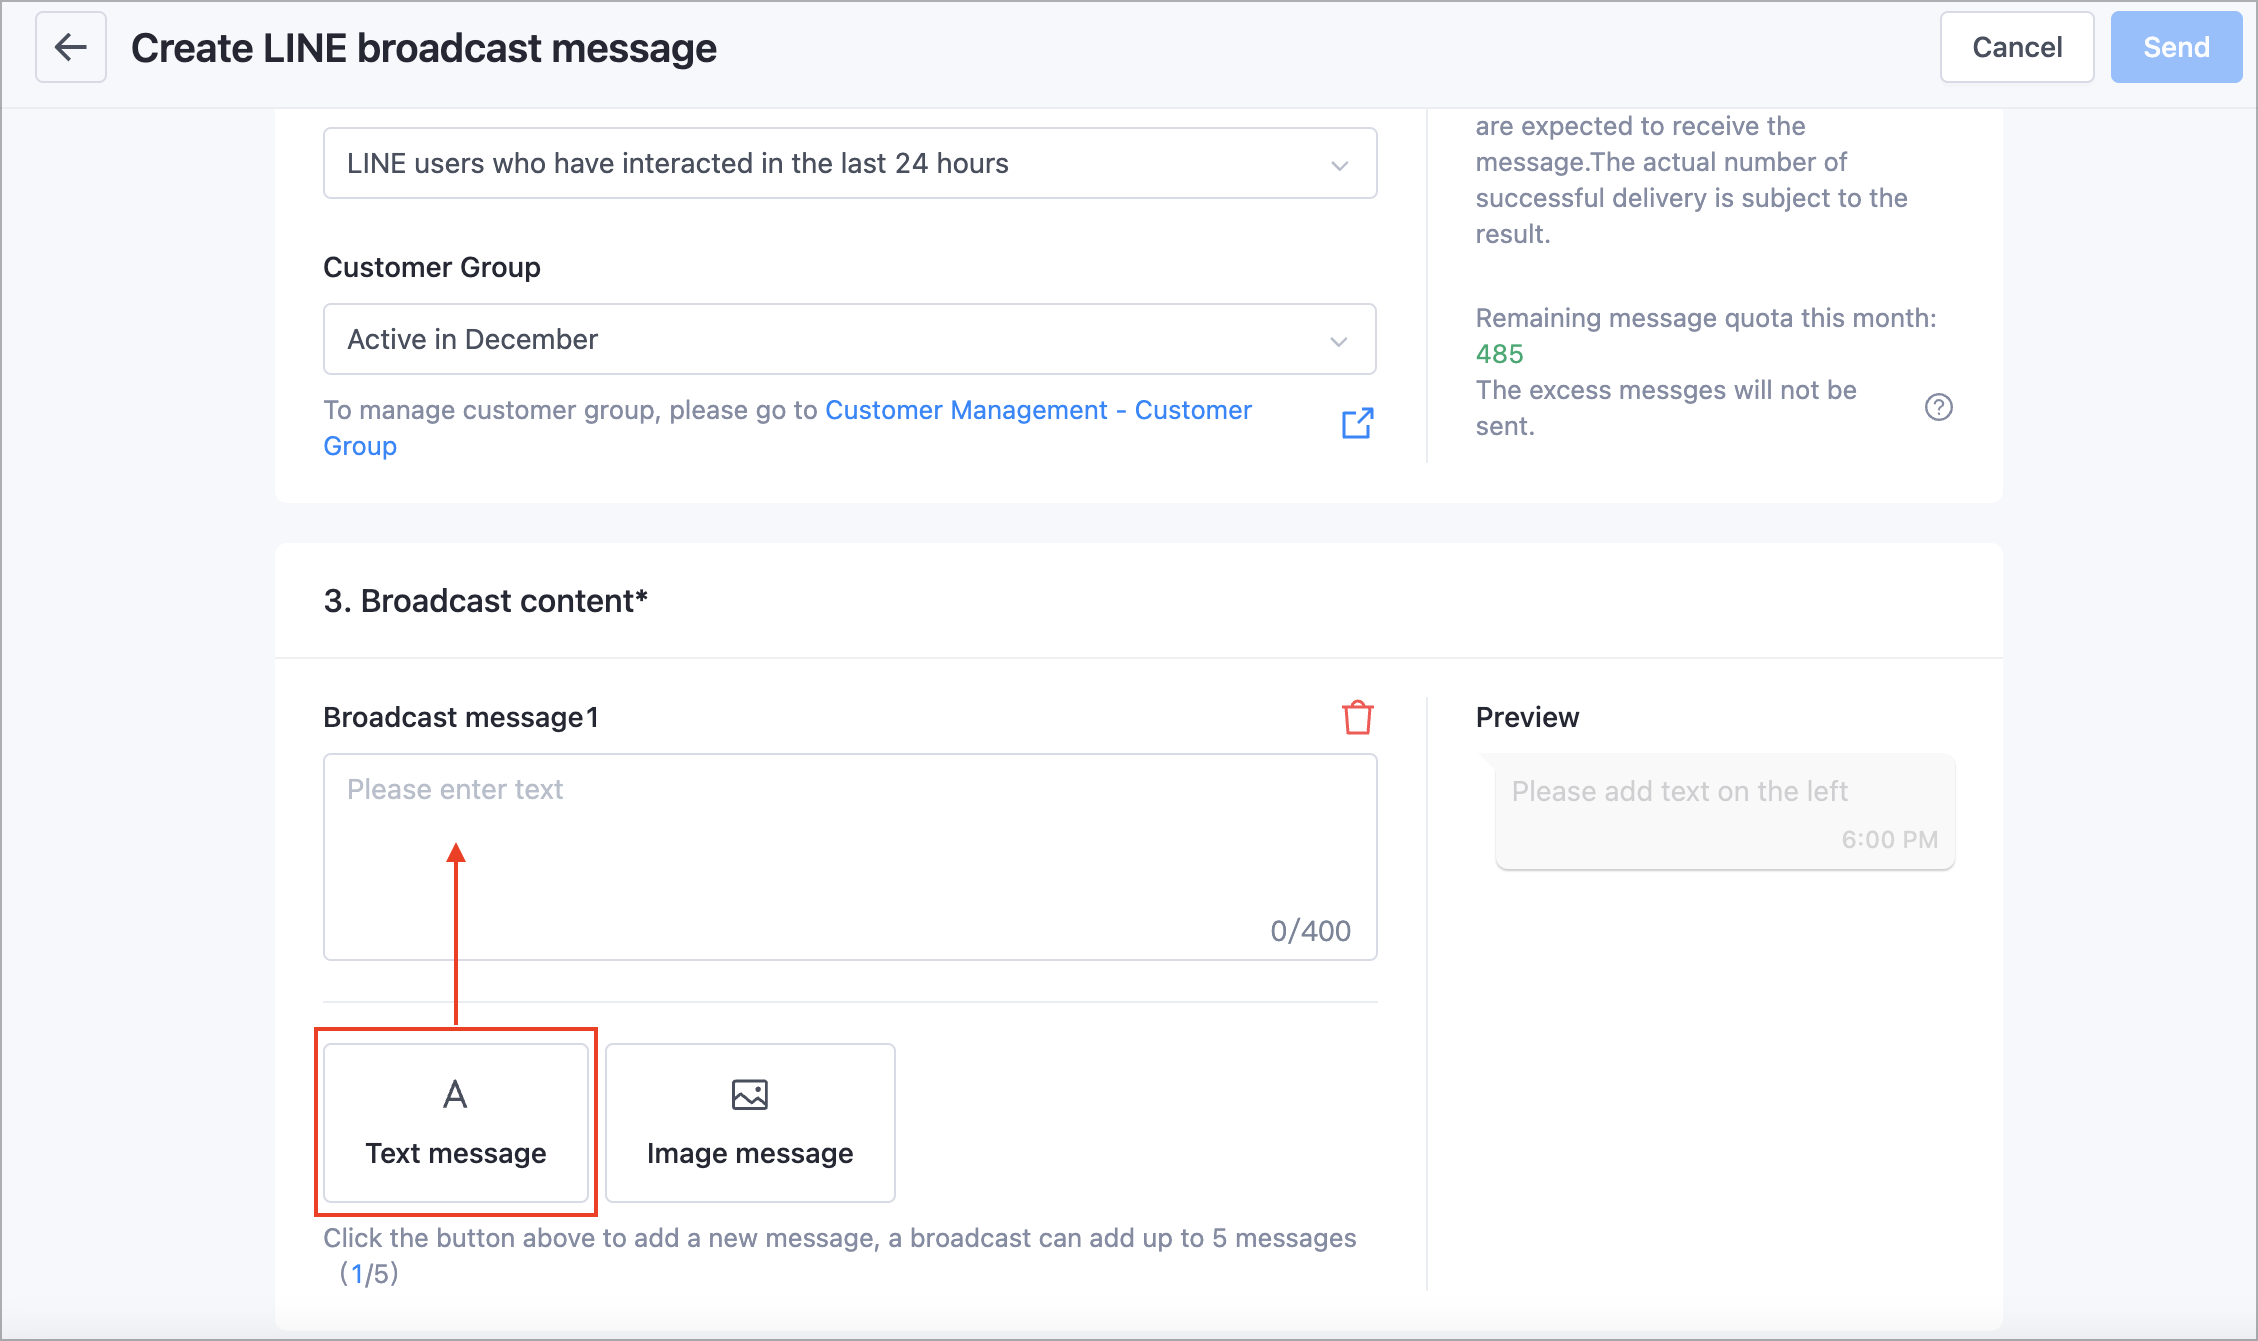Open the external link icon for customer group
This screenshot has height=1341, width=2258.
1357,423
